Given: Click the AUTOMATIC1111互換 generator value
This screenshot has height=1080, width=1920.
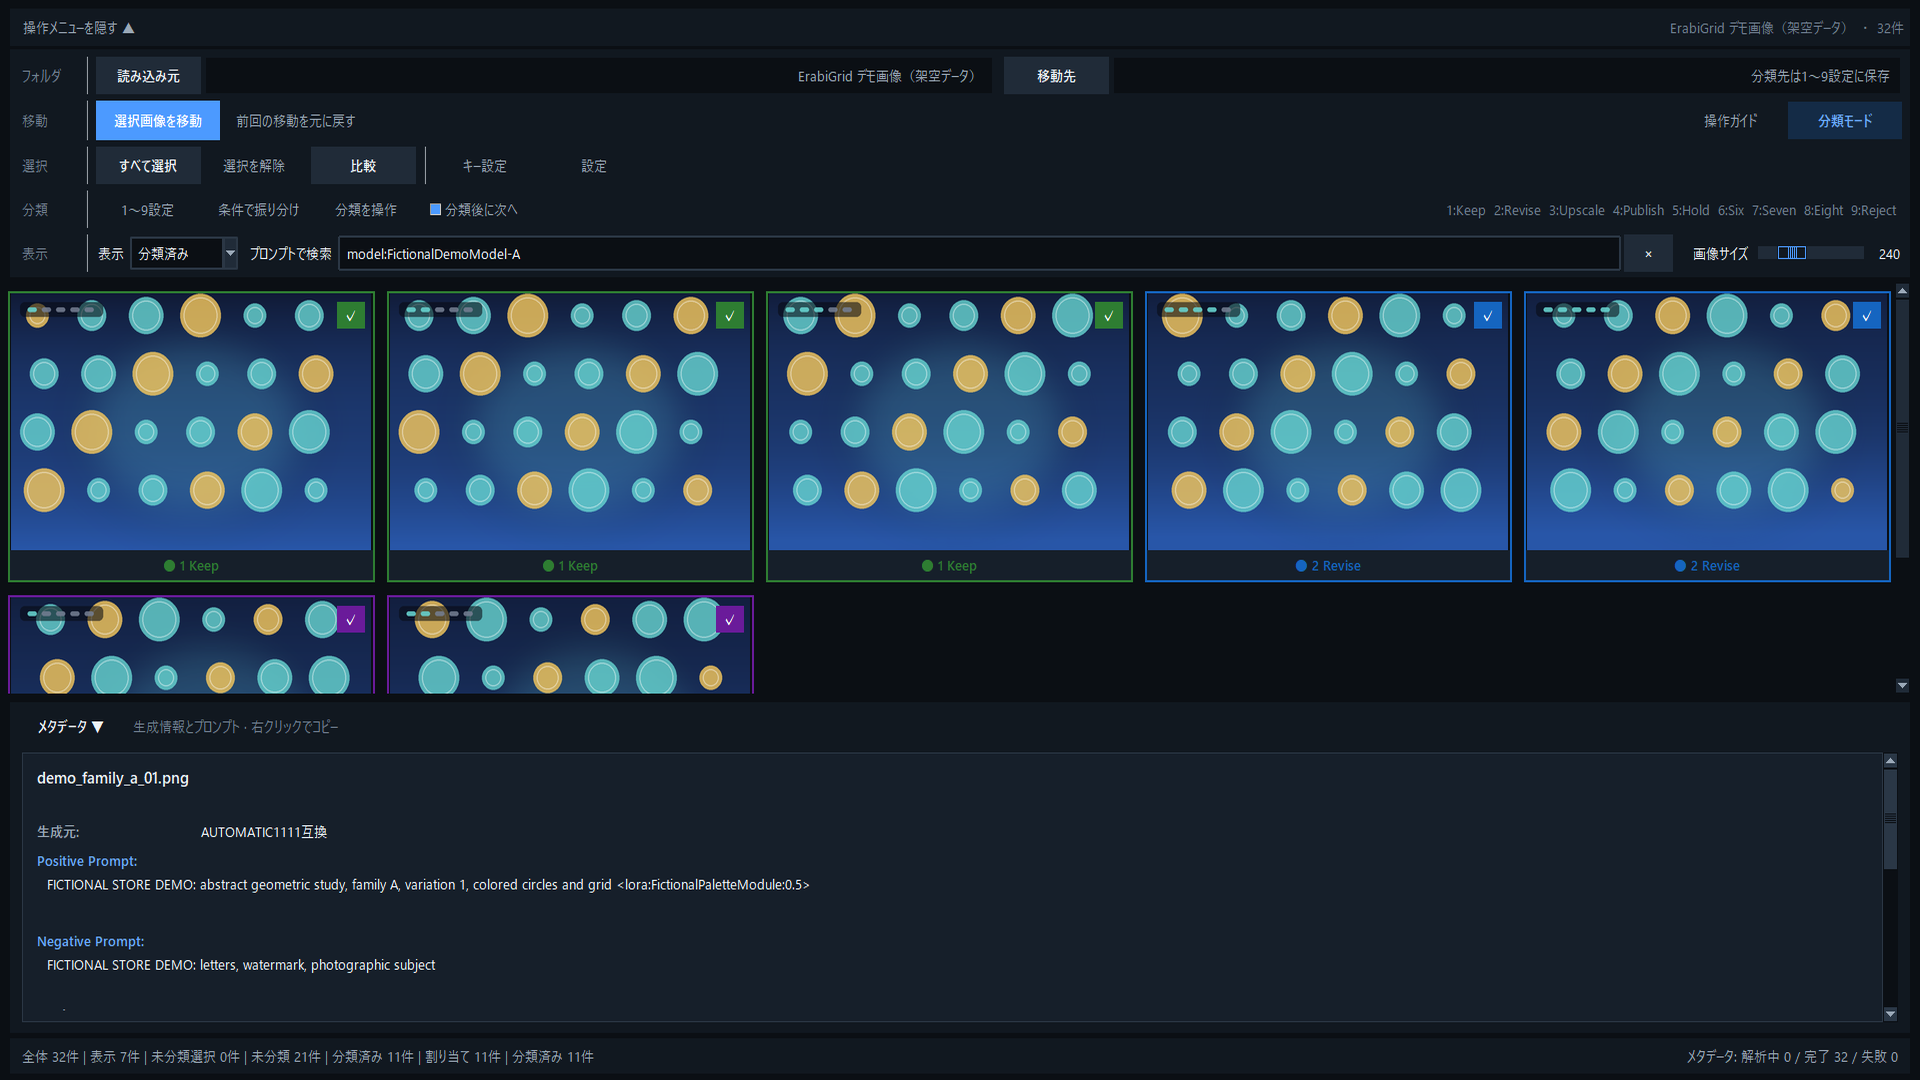Looking at the screenshot, I should 264,832.
